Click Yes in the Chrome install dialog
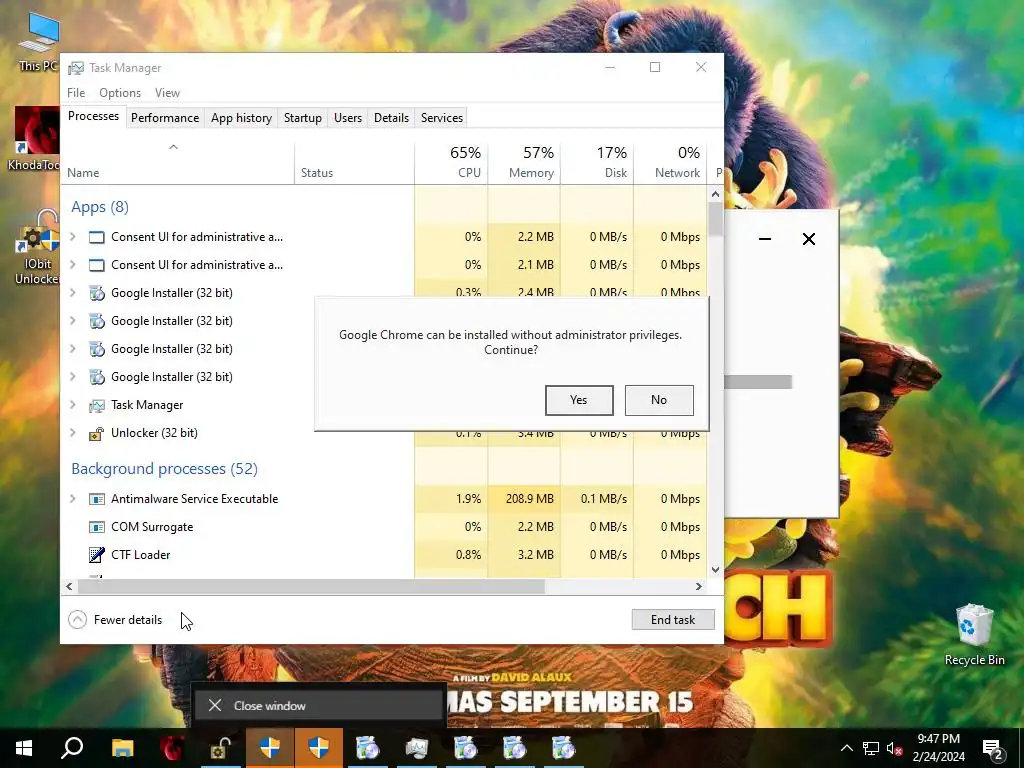This screenshot has width=1024, height=768. pyautogui.click(x=579, y=400)
